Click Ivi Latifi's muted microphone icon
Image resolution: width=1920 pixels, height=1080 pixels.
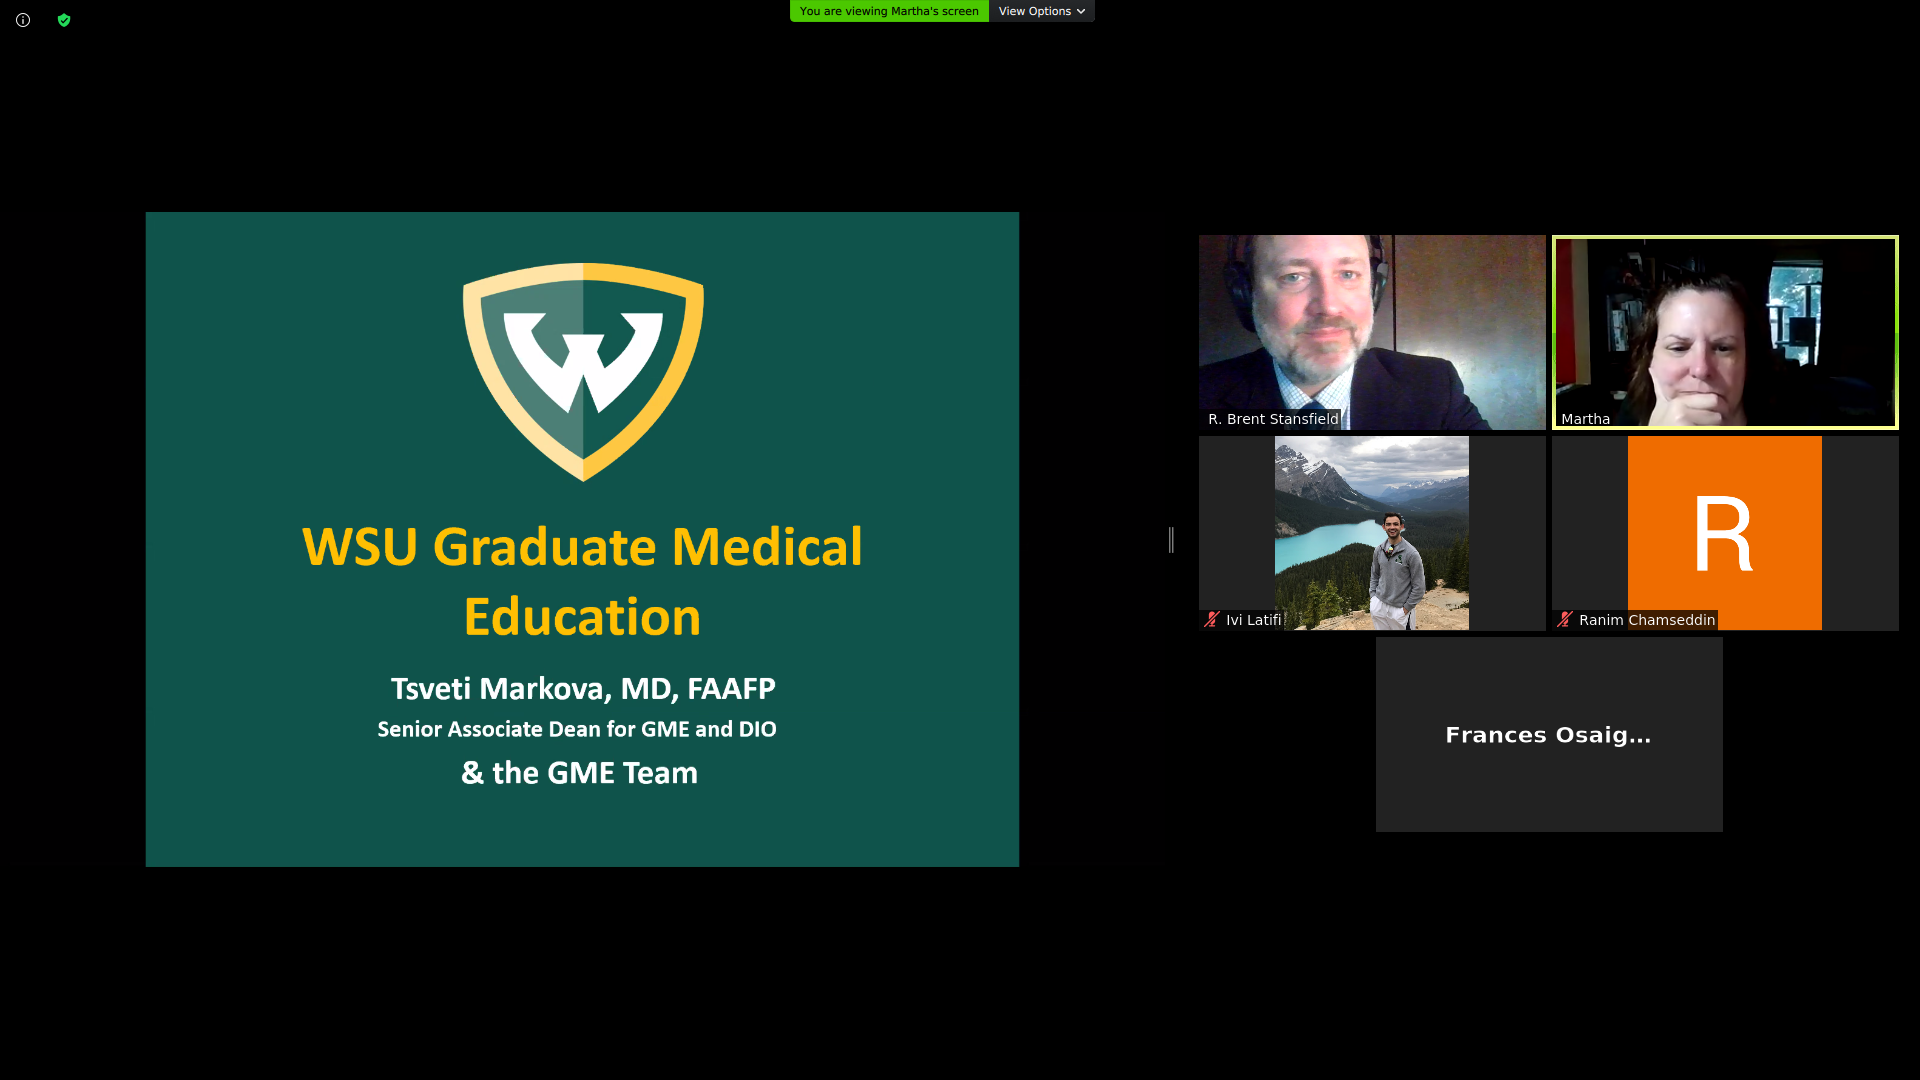(1212, 620)
